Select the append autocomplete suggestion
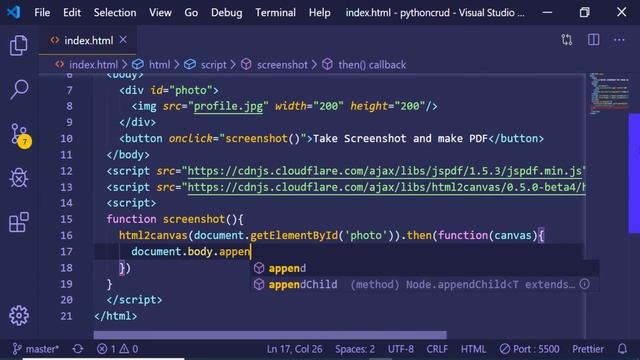Viewport: 640px width, 360px height. pyautogui.click(x=424, y=268)
